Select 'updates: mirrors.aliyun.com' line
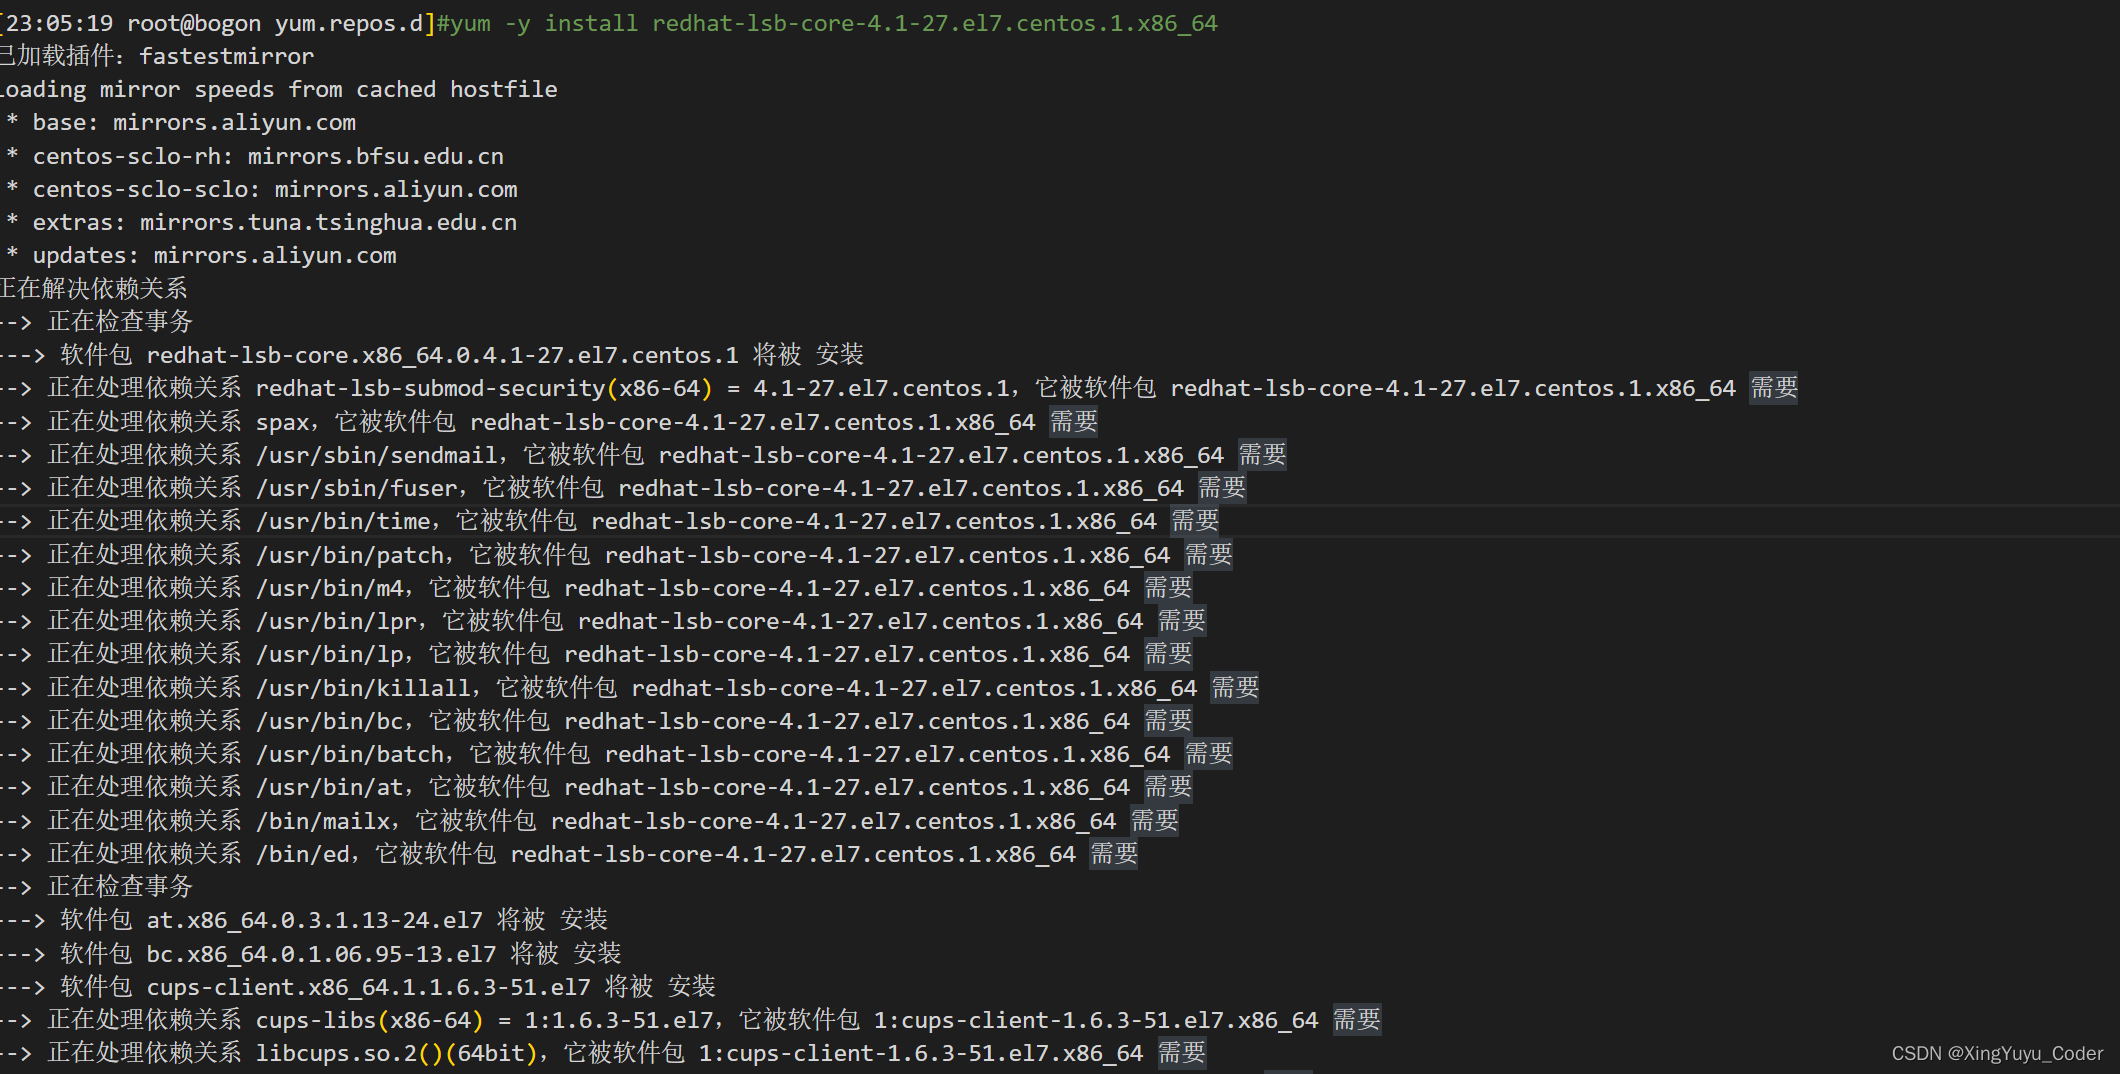2120x1074 pixels. pyautogui.click(x=214, y=256)
